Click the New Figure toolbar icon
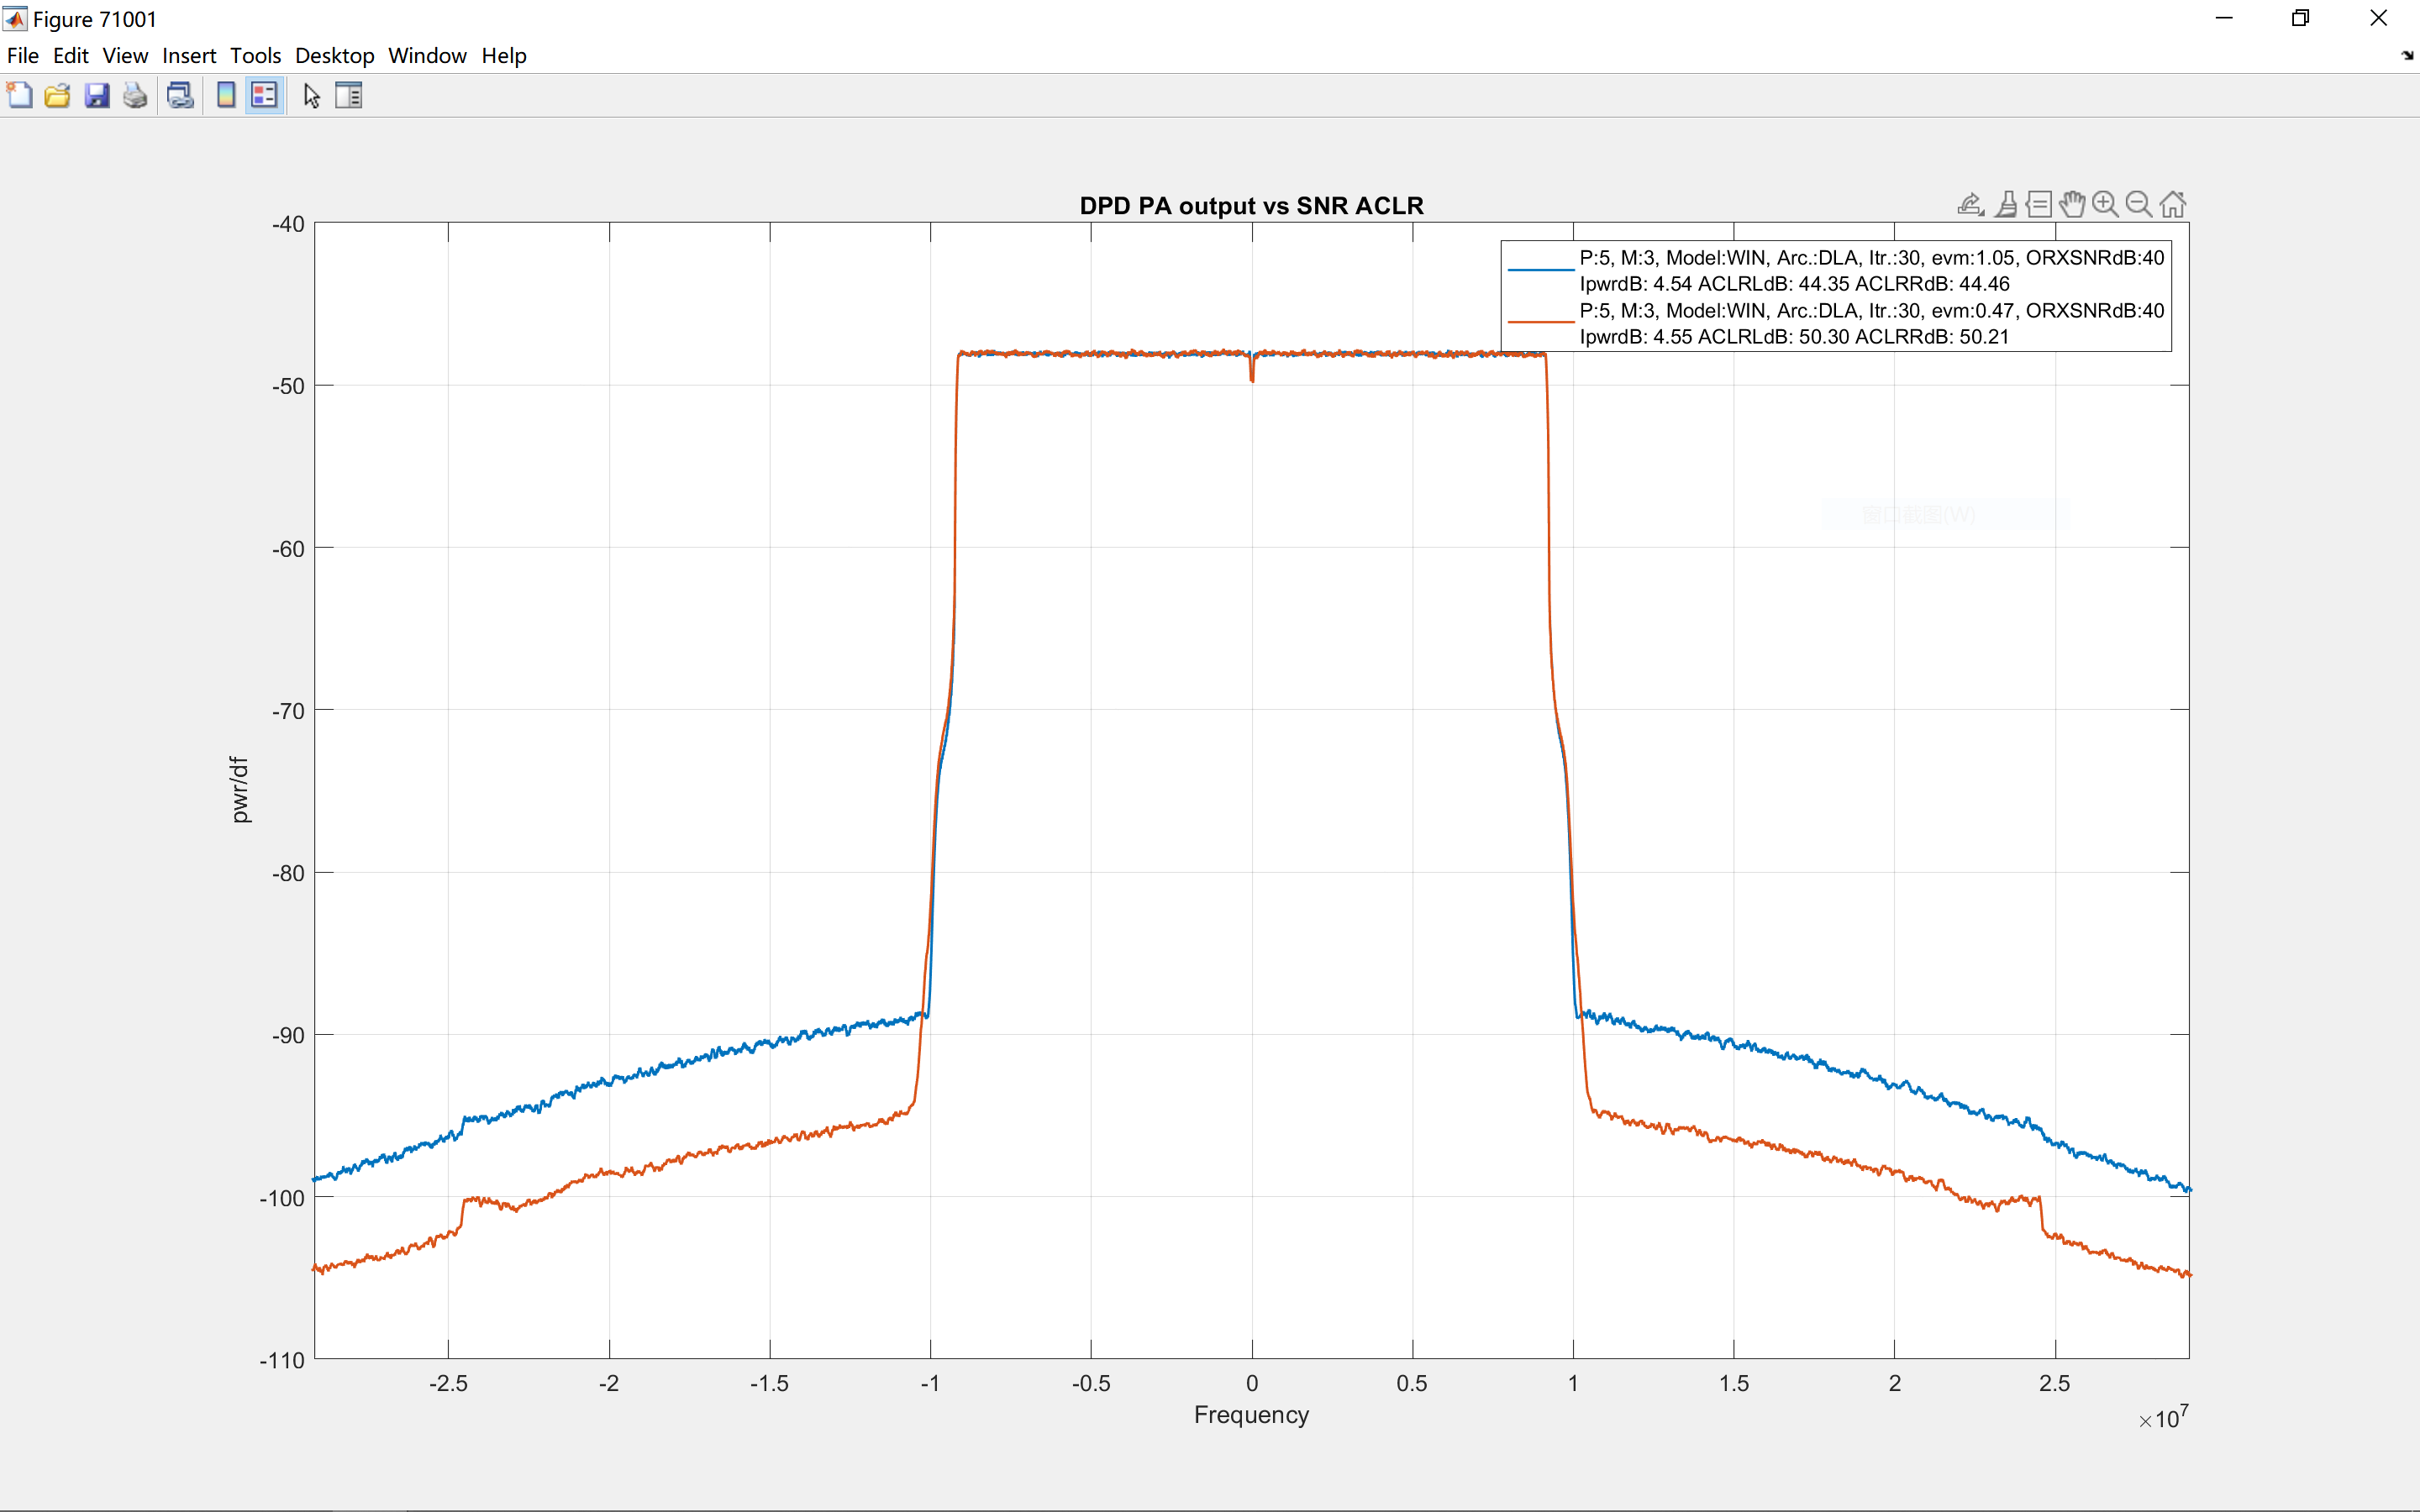Viewport: 2420px width, 1512px height. [19, 96]
